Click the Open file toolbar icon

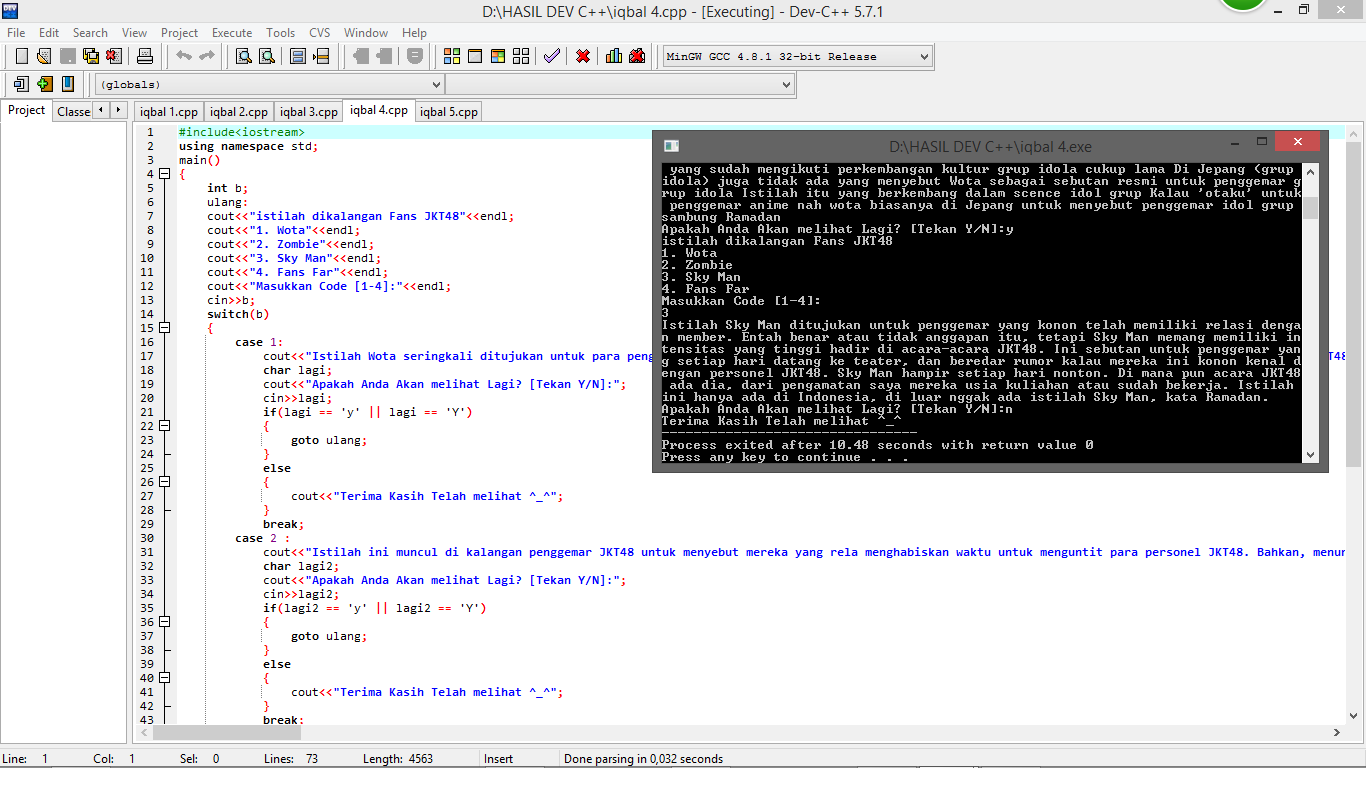click(44, 56)
